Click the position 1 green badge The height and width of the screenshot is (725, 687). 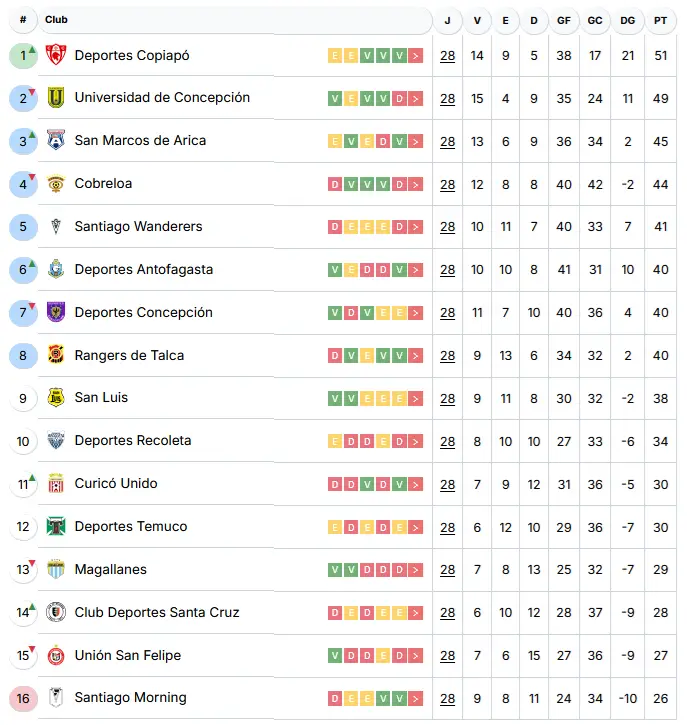[x=23, y=56]
